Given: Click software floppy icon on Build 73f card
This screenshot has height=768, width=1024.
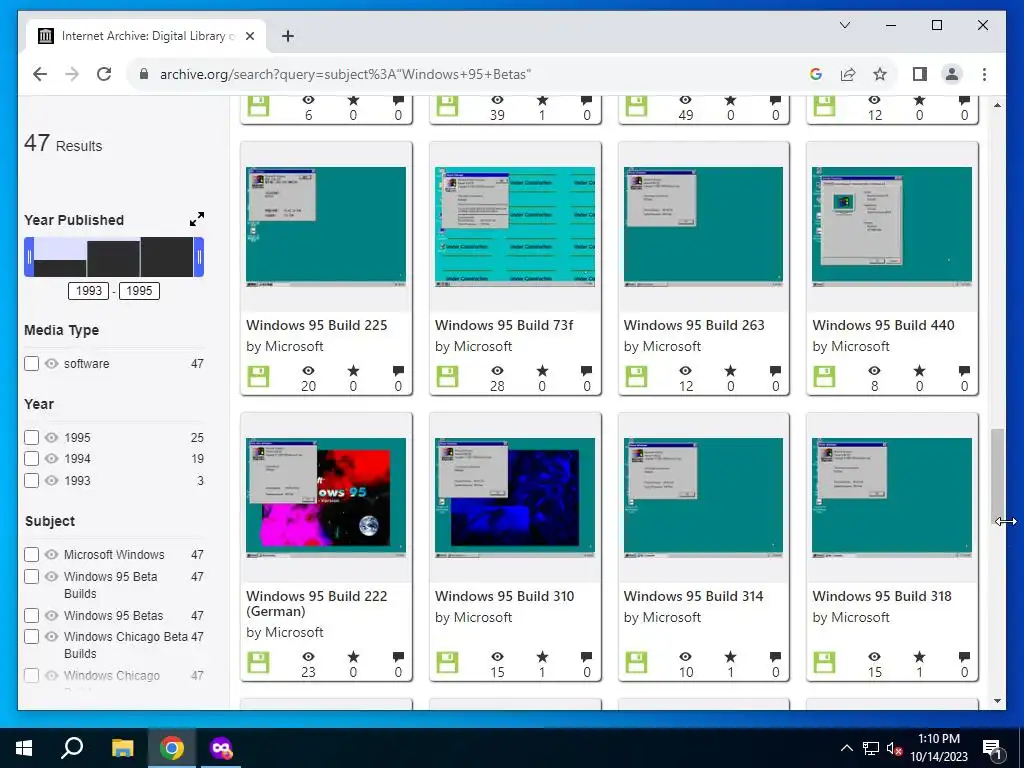Looking at the screenshot, I should (447, 376).
